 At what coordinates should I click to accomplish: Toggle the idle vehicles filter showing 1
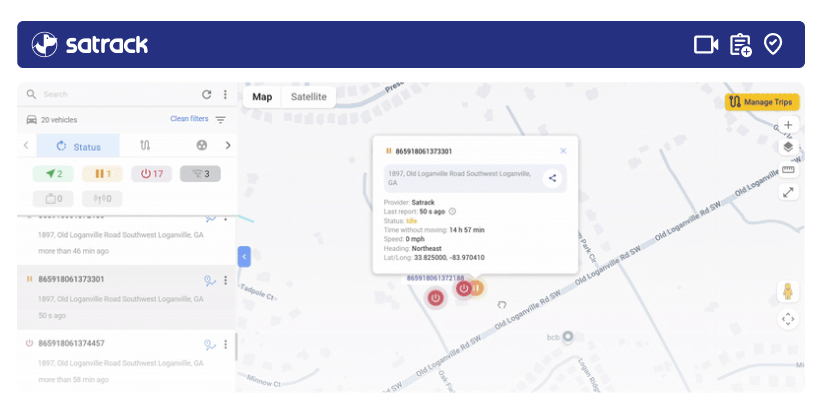point(102,174)
